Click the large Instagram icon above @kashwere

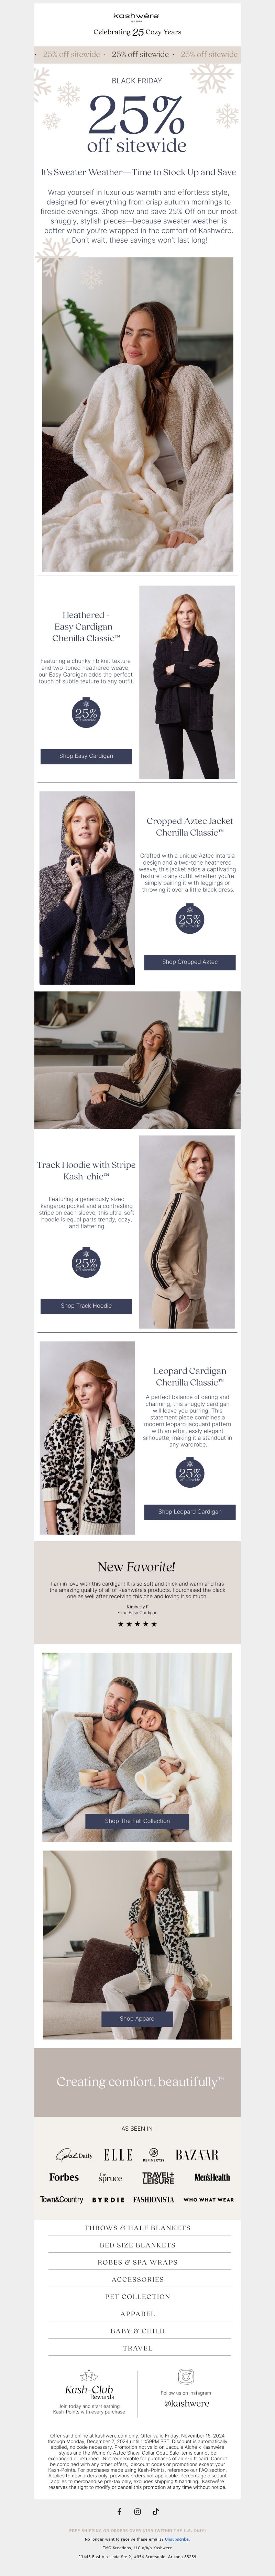(186, 2376)
